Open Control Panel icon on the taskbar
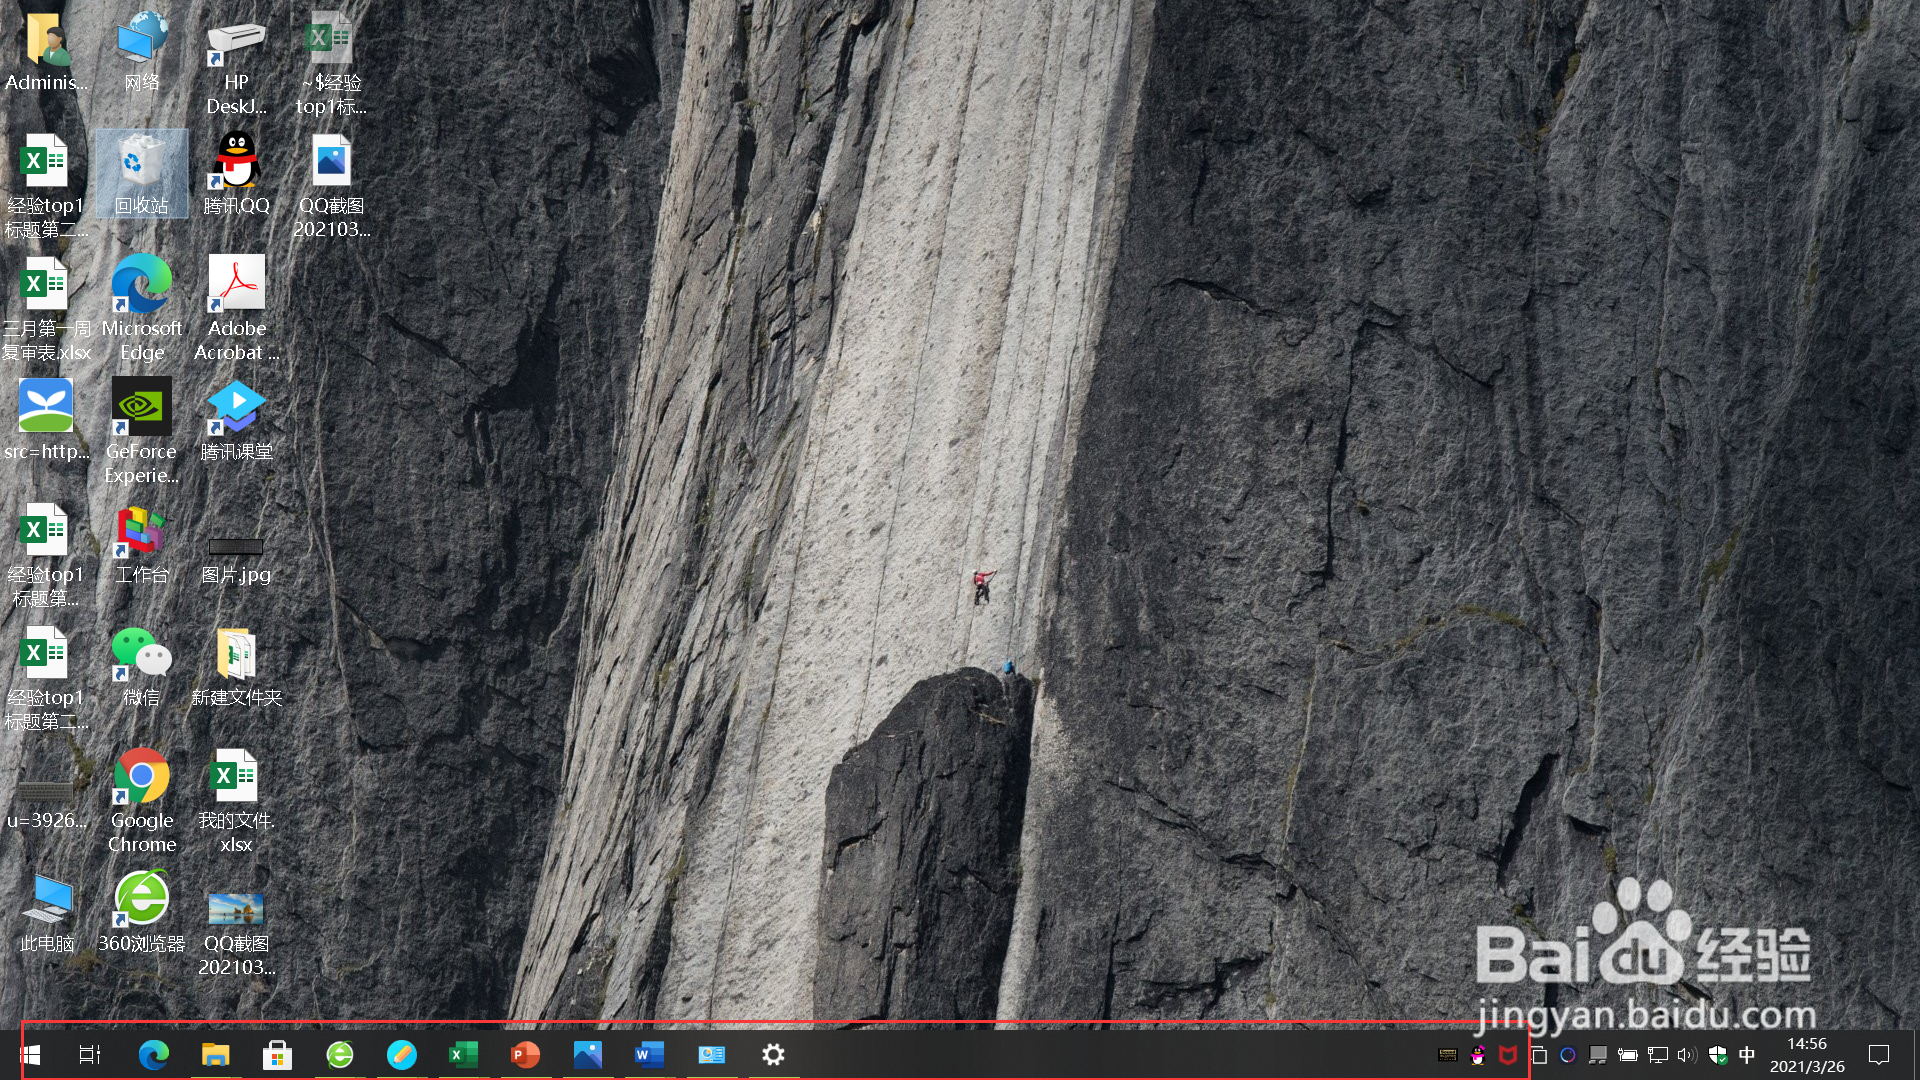1920x1080 pixels. [712, 1054]
